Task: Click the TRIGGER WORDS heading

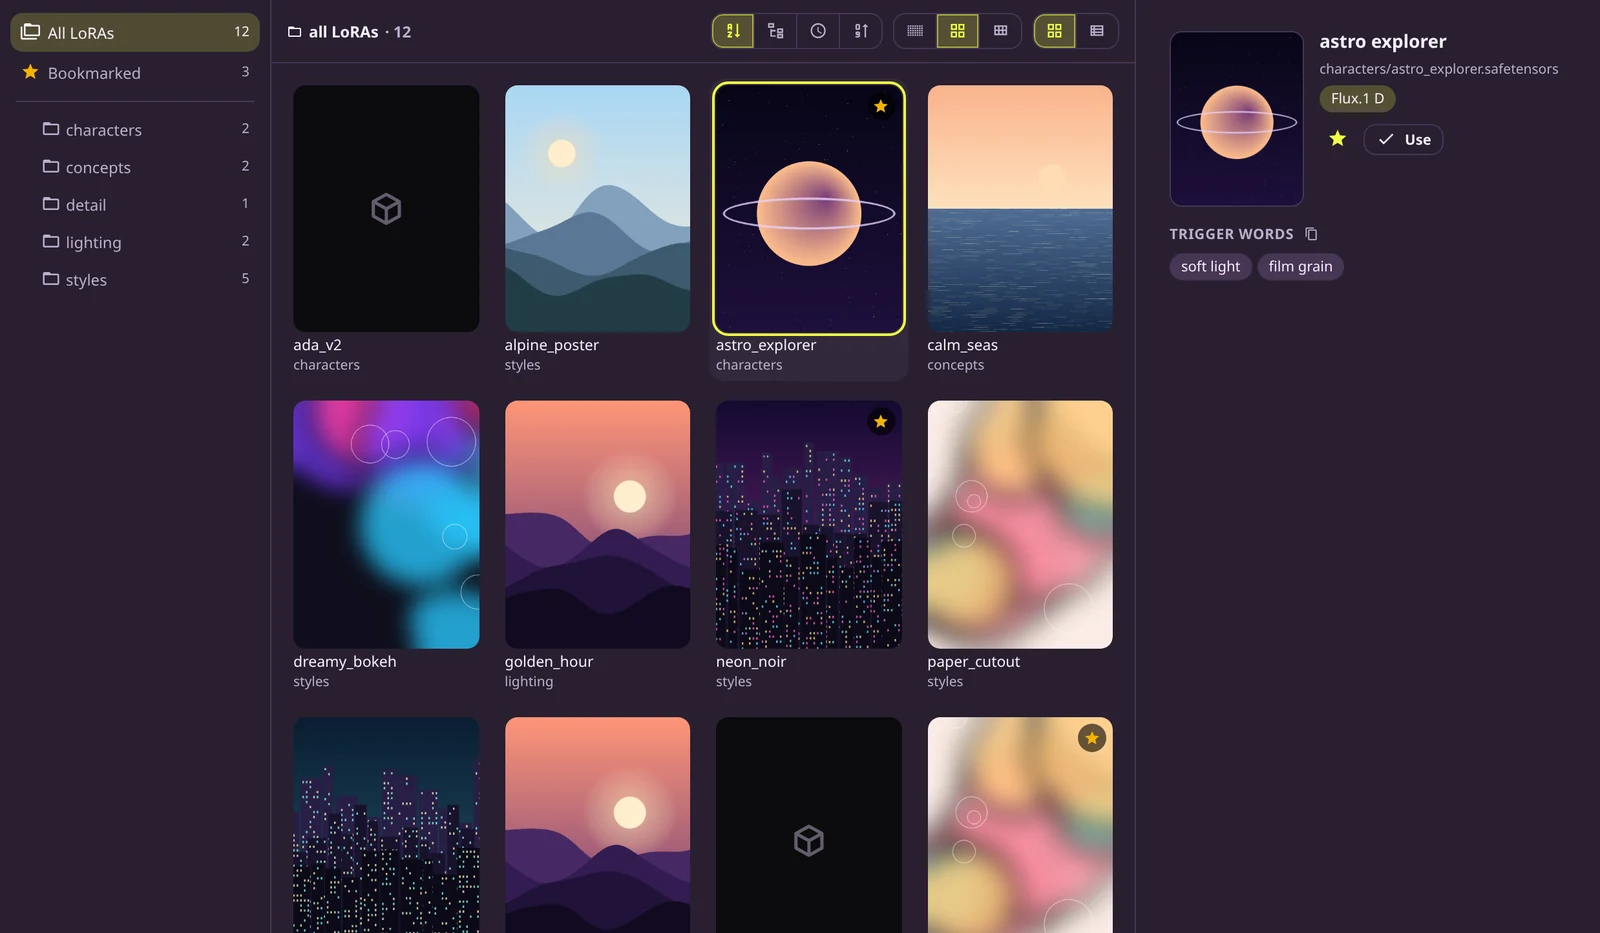Action: click(x=1231, y=234)
